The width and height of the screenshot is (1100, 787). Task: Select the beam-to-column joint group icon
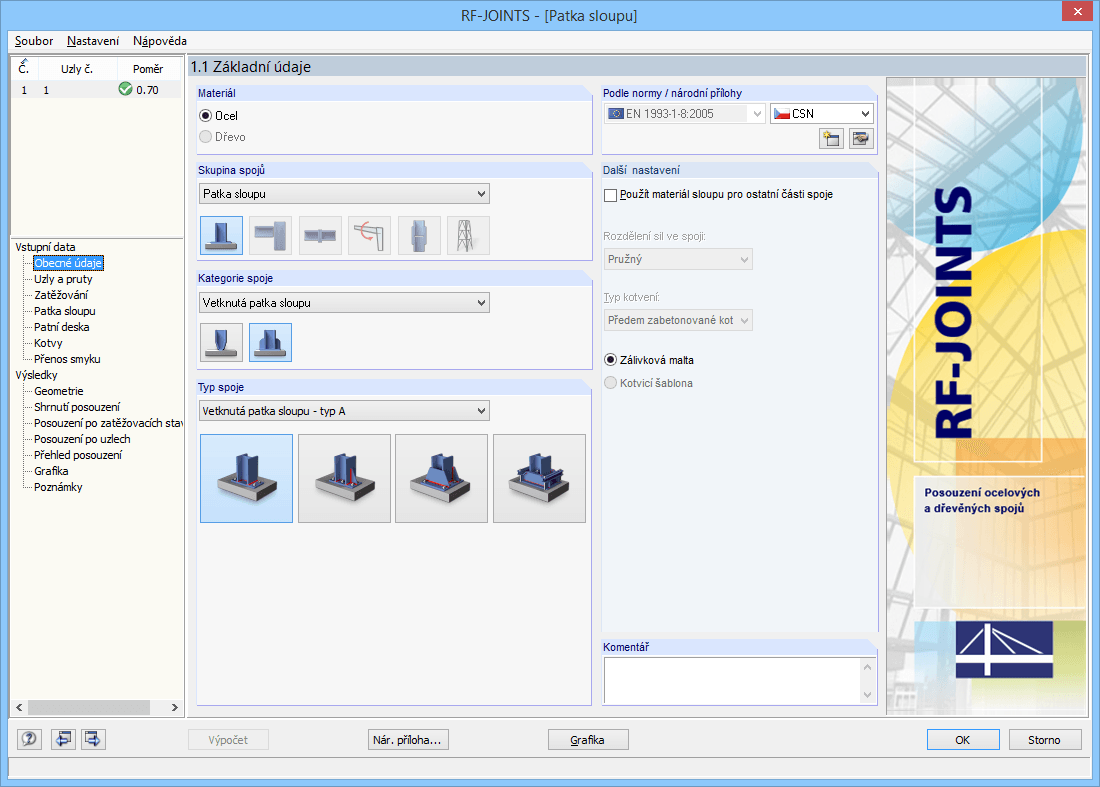tap(271, 235)
